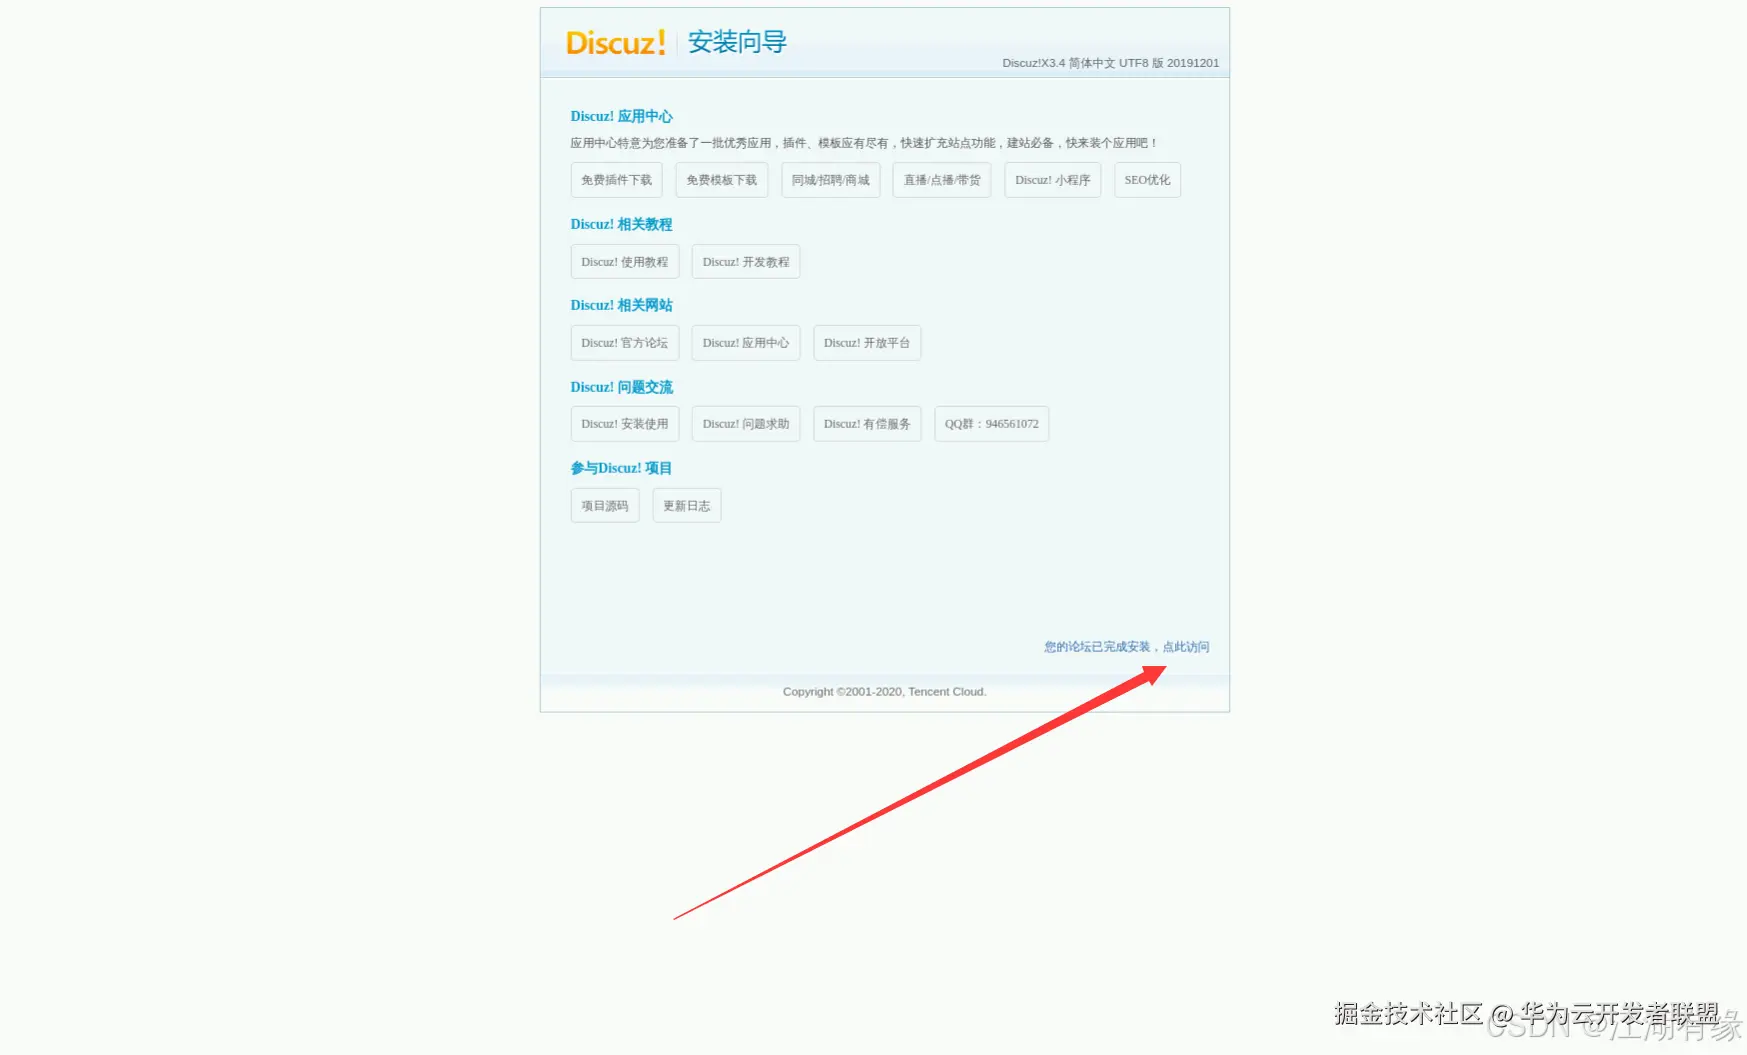
Task: Click Discuz! 安装使用 help button
Action: (x=625, y=424)
